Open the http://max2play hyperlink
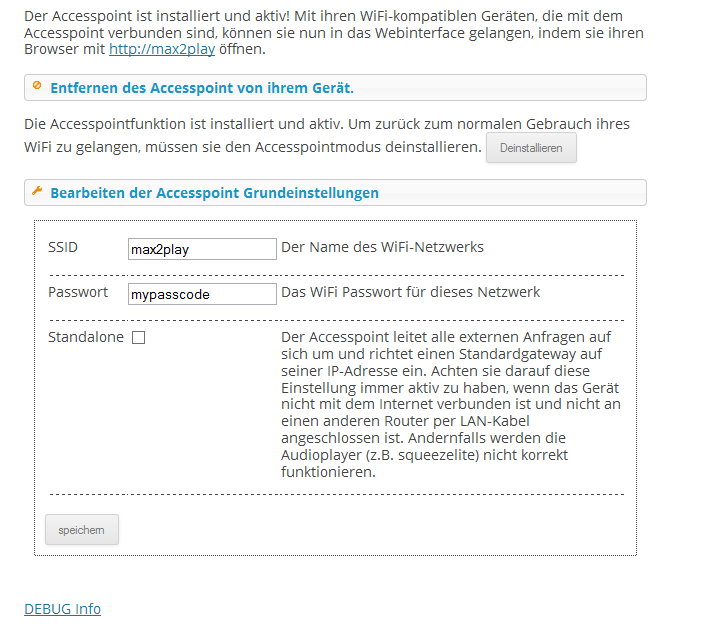Viewport: 712px width, 624px height. [x=162, y=49]
